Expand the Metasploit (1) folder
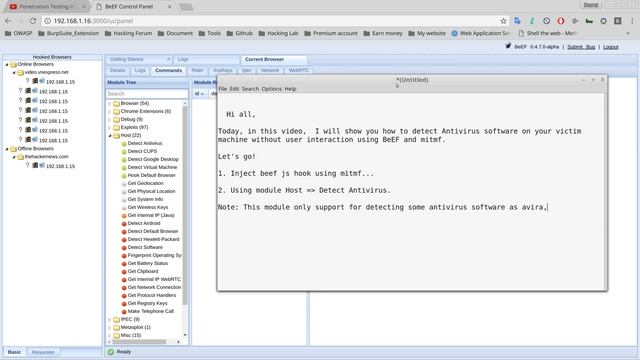640x360 pixels. [109, 327]
